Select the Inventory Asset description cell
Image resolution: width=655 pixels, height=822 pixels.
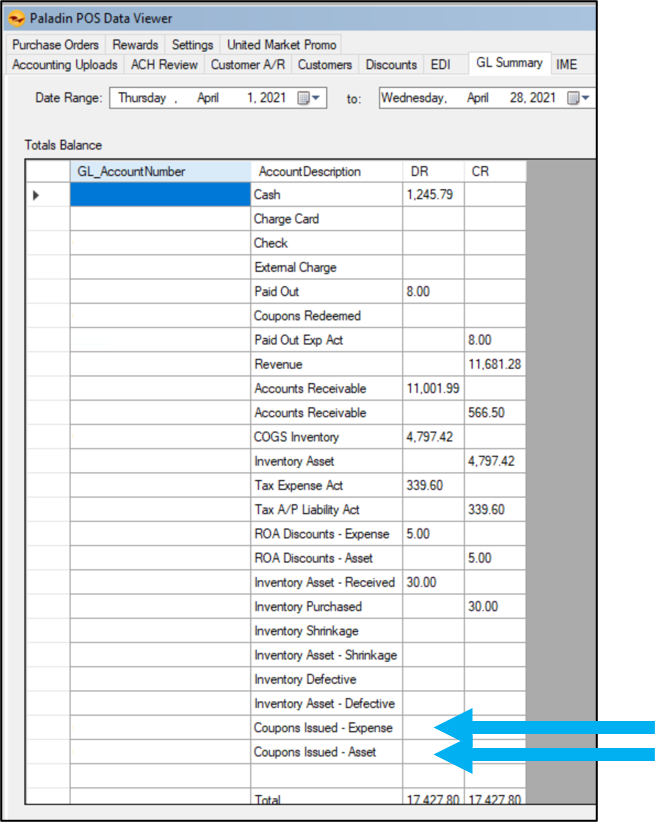click(x=327, y=461)
